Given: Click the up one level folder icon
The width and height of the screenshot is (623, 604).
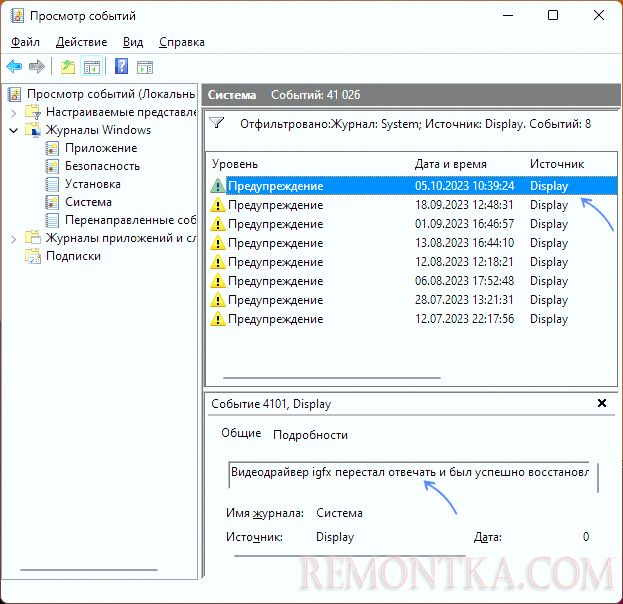Looking at the screenshot, I should tap(68, 66).
